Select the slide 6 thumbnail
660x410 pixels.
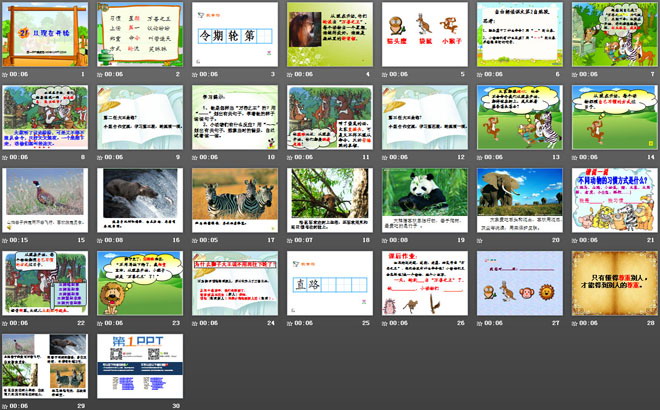click(520, 35)
